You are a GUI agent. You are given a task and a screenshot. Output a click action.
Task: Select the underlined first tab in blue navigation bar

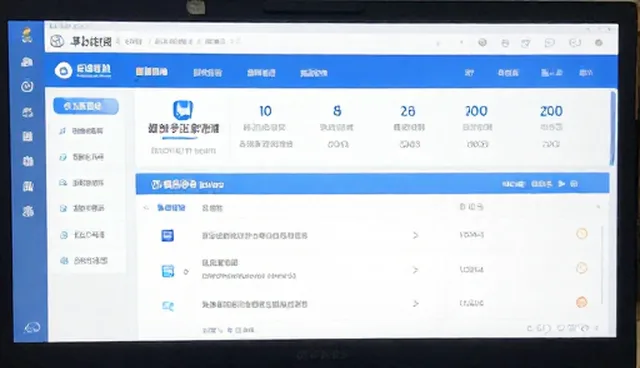click(x=151, y=72)
